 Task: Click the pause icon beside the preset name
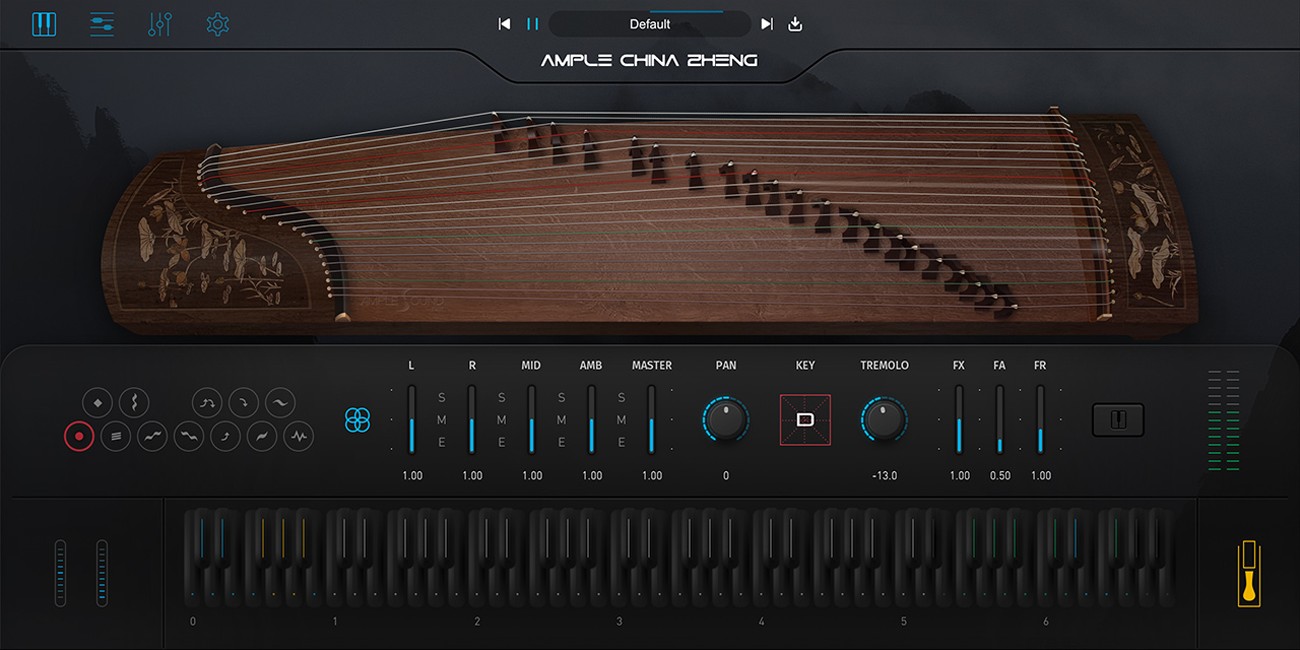[533, 24]
